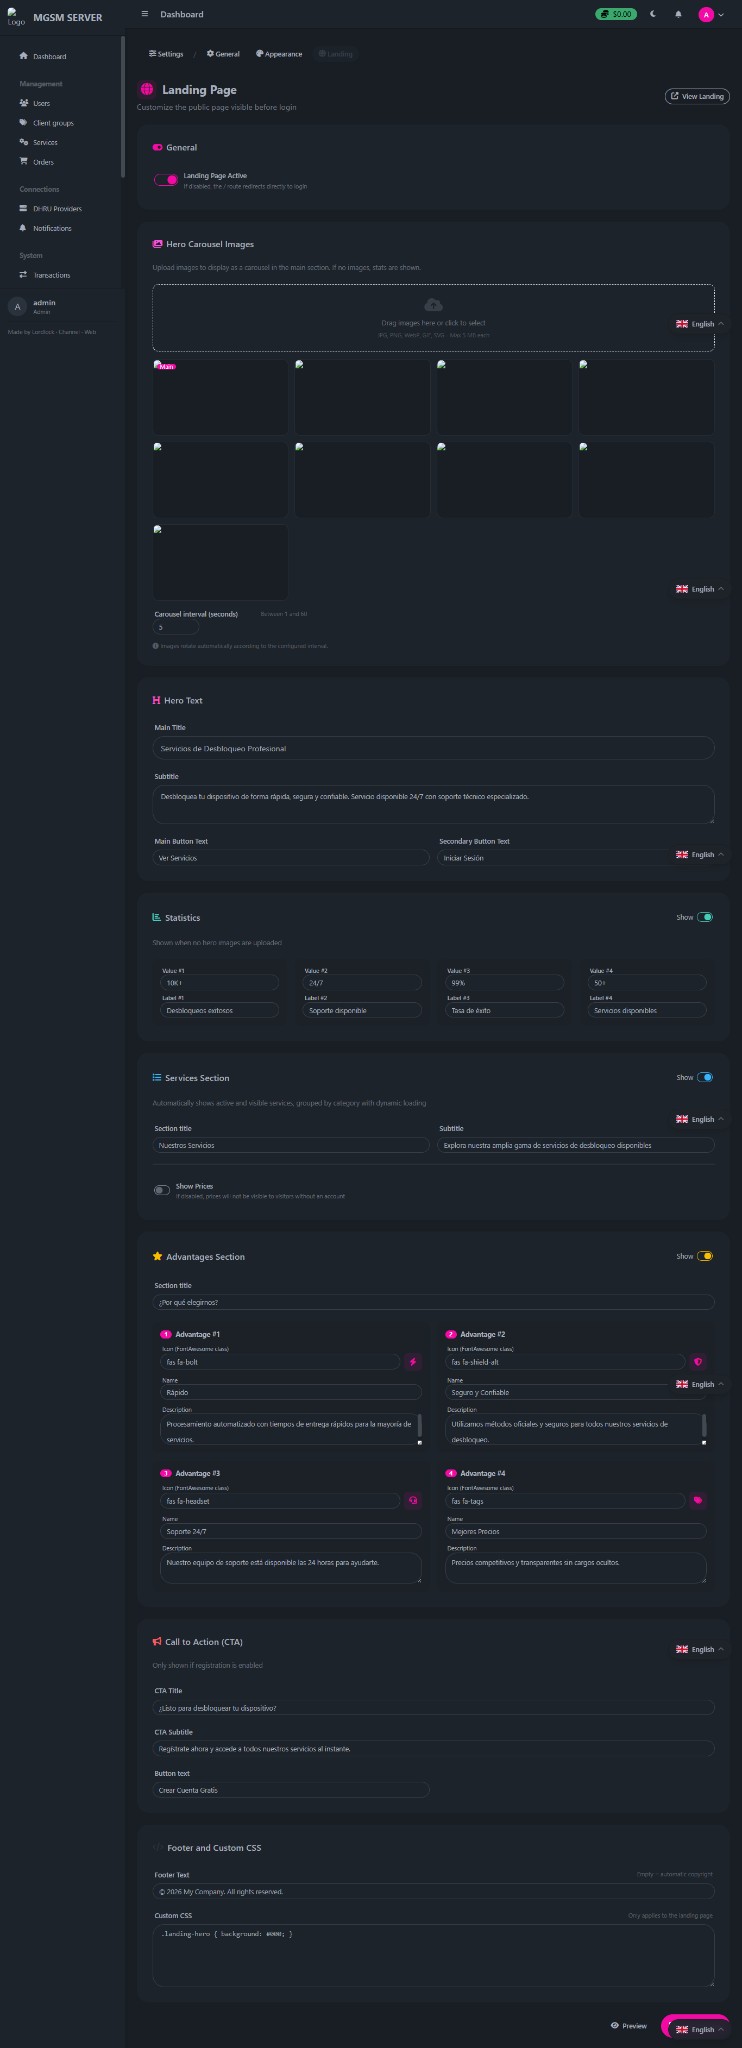Click the tags icon preview for Advantage #4

[698, 1500]
